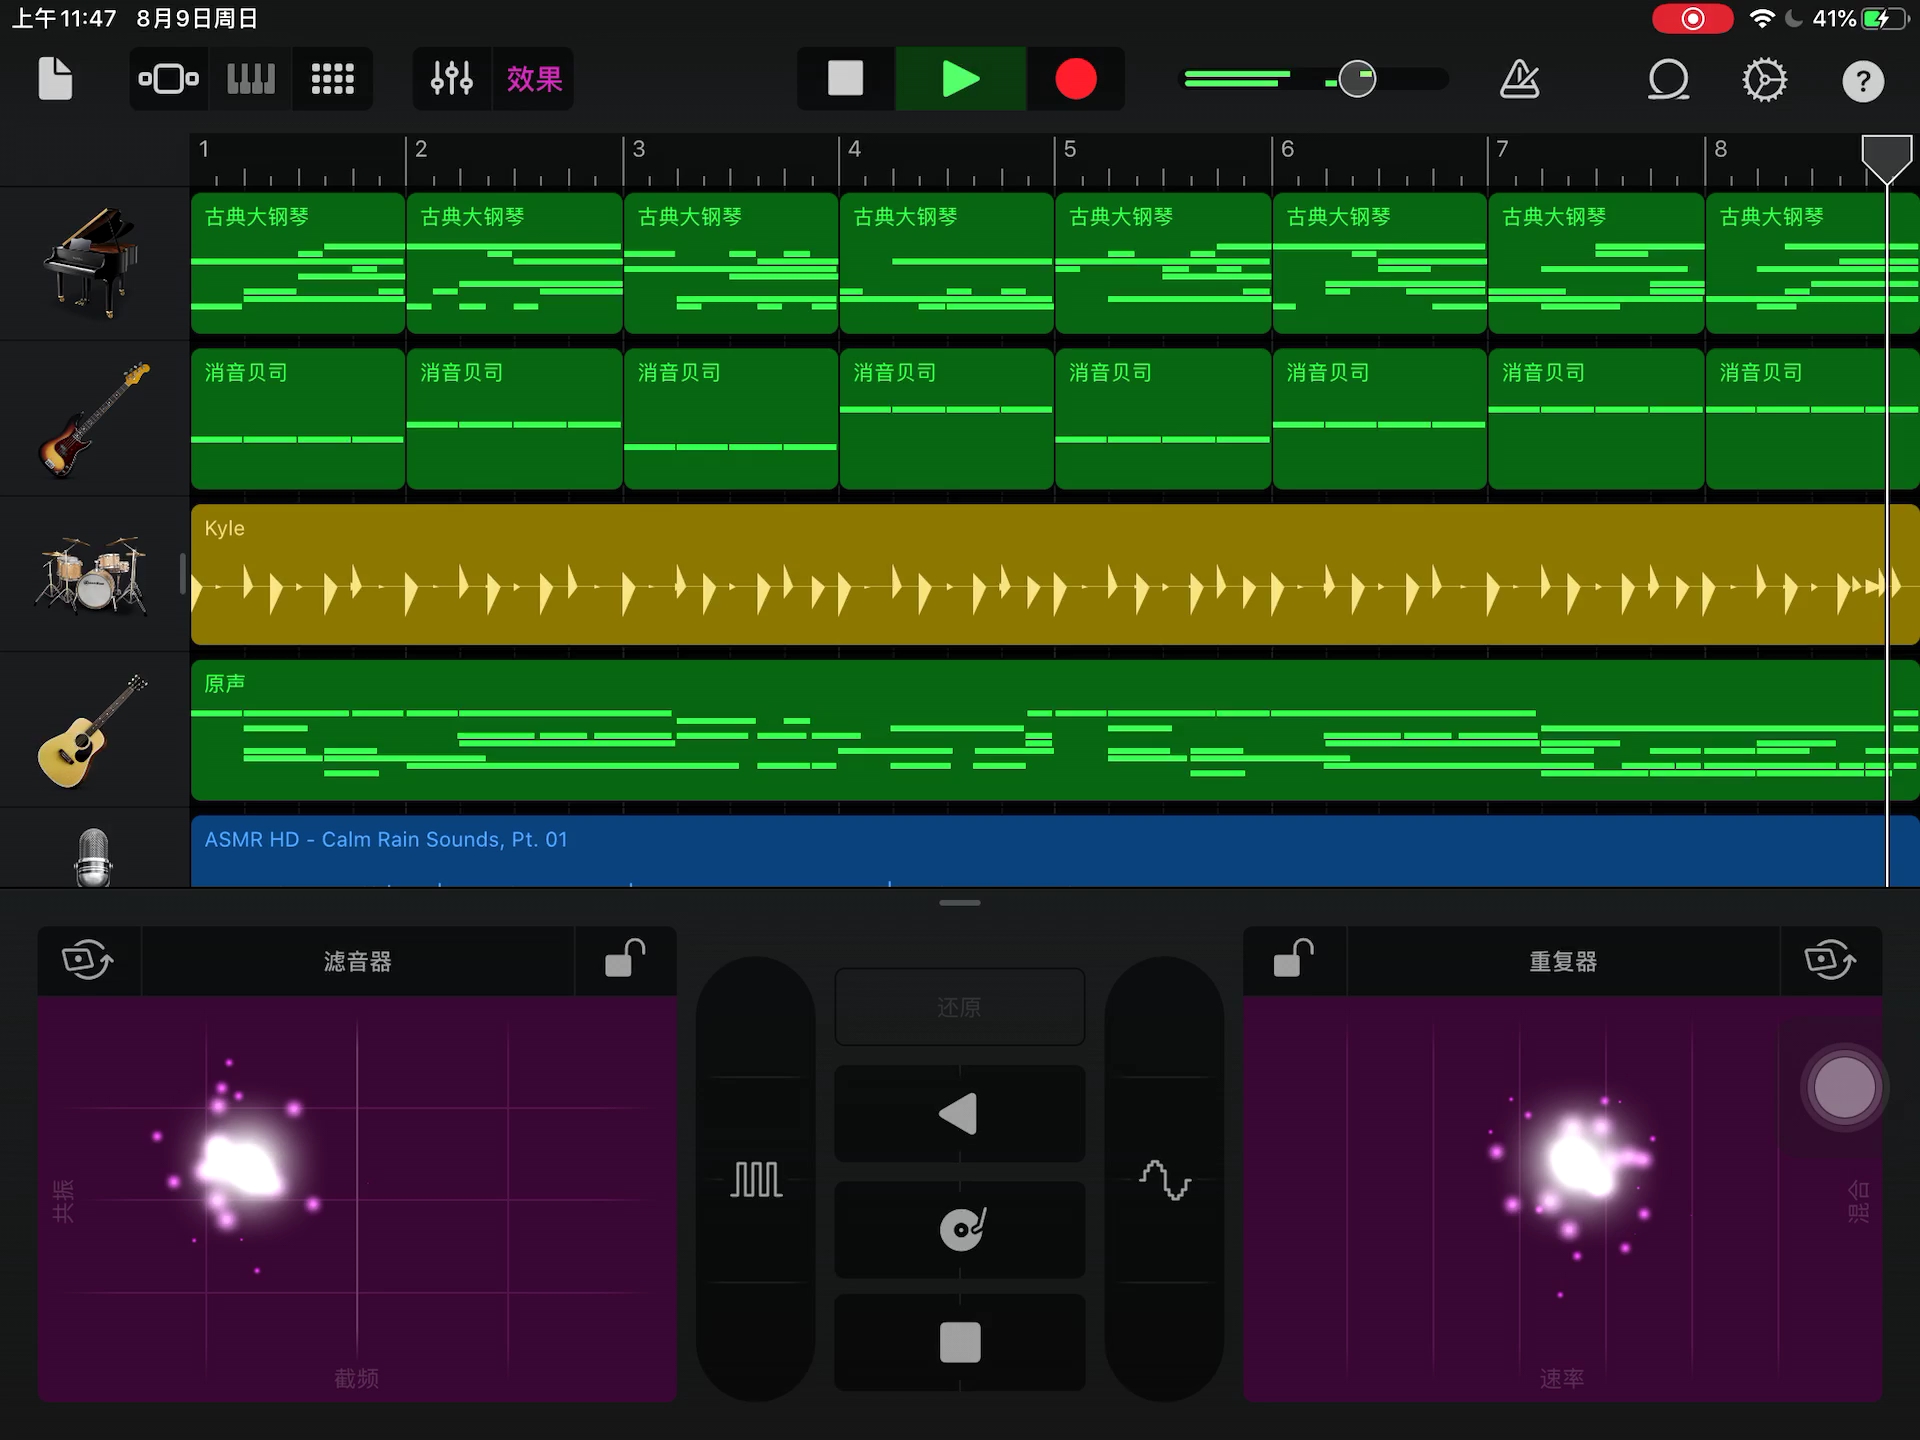Click the 还原 reset button
The height and width of the screenshot is (1440, 1920).
960,1007
